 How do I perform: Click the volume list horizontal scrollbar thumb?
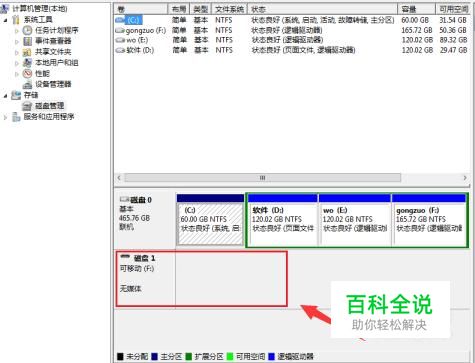tap(263, 178)
